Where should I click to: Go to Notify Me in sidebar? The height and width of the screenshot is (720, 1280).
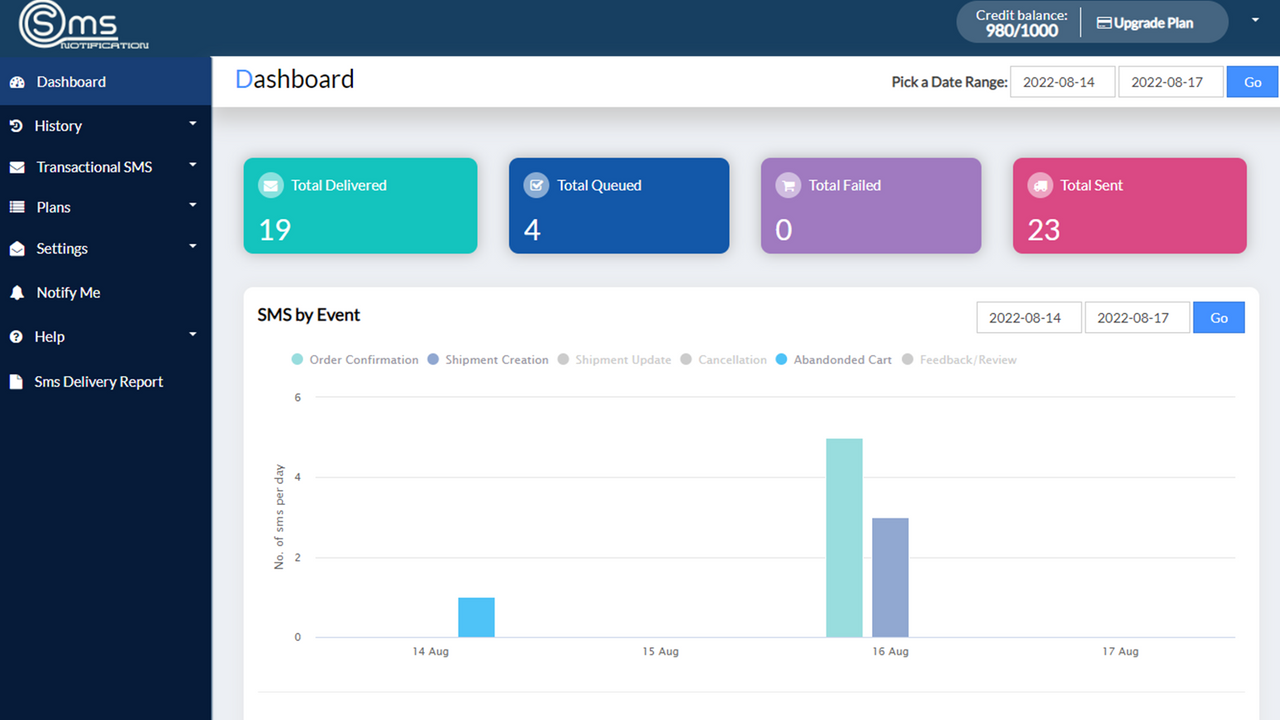[x=106, y=293]
